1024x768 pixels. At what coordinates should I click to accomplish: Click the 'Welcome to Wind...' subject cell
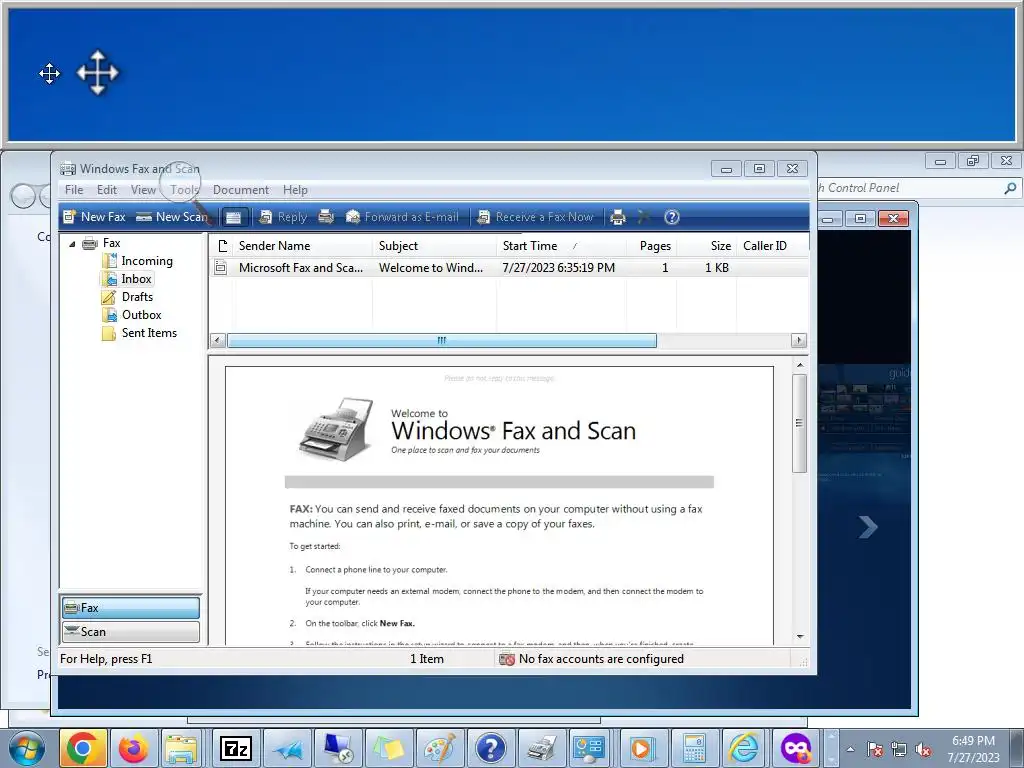[x=431, y=268]
